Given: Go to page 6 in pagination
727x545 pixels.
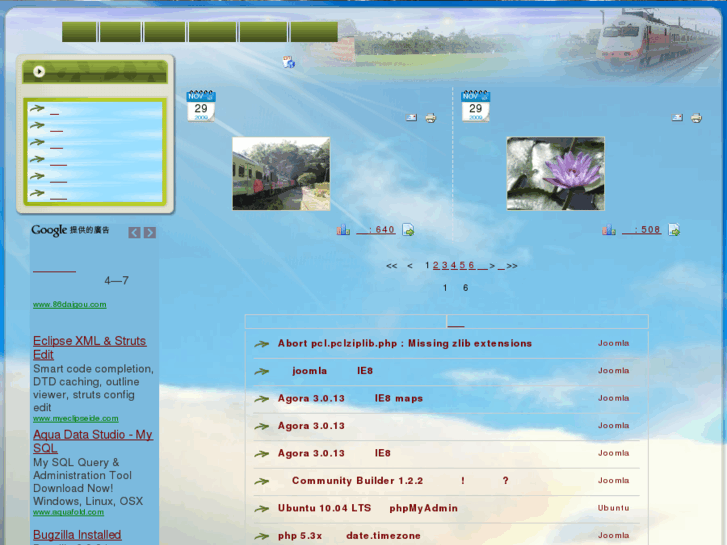Looking at the screenshot, I should 471,265.
